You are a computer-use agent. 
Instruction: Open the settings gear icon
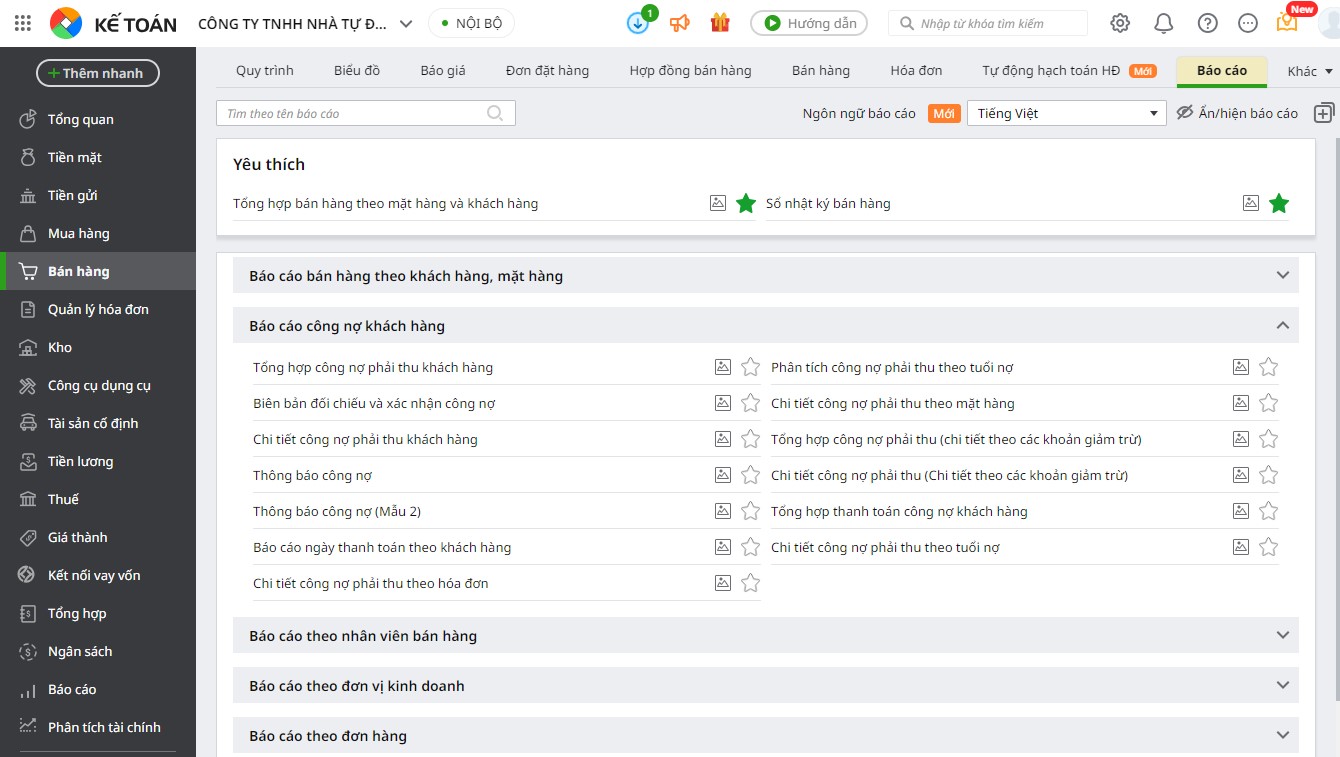pyautogui.click(x=1120, y=23)
